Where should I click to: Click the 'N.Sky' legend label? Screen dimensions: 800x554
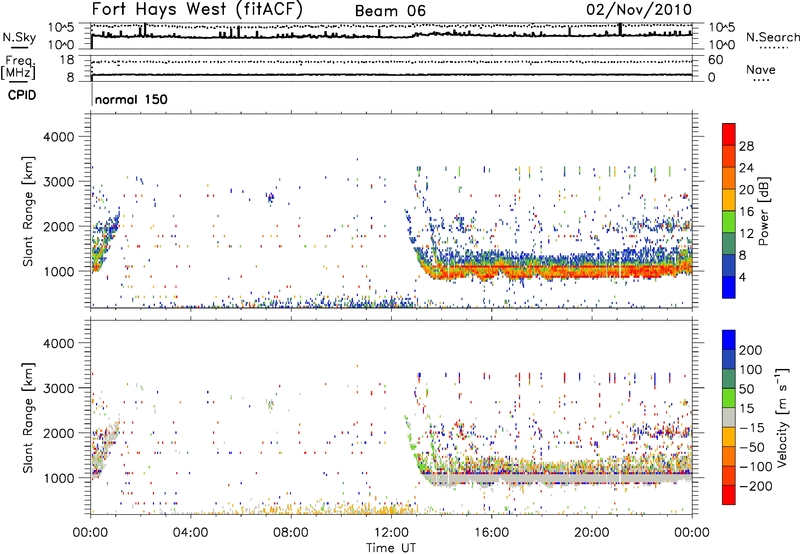click(x=19, y=37)
